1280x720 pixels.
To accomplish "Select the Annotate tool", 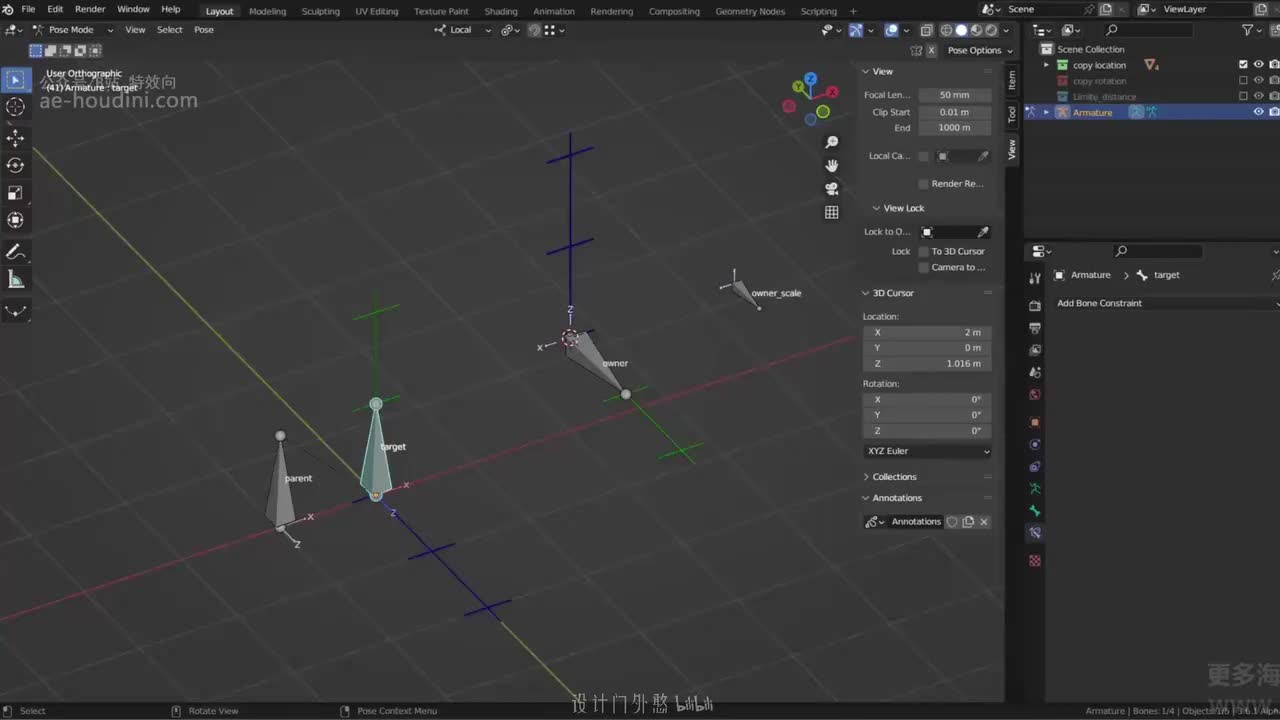I will (16, 251).
